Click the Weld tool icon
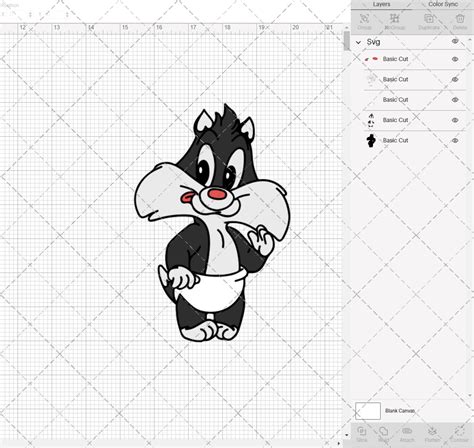The image size is (474, 448). [384, 431]
